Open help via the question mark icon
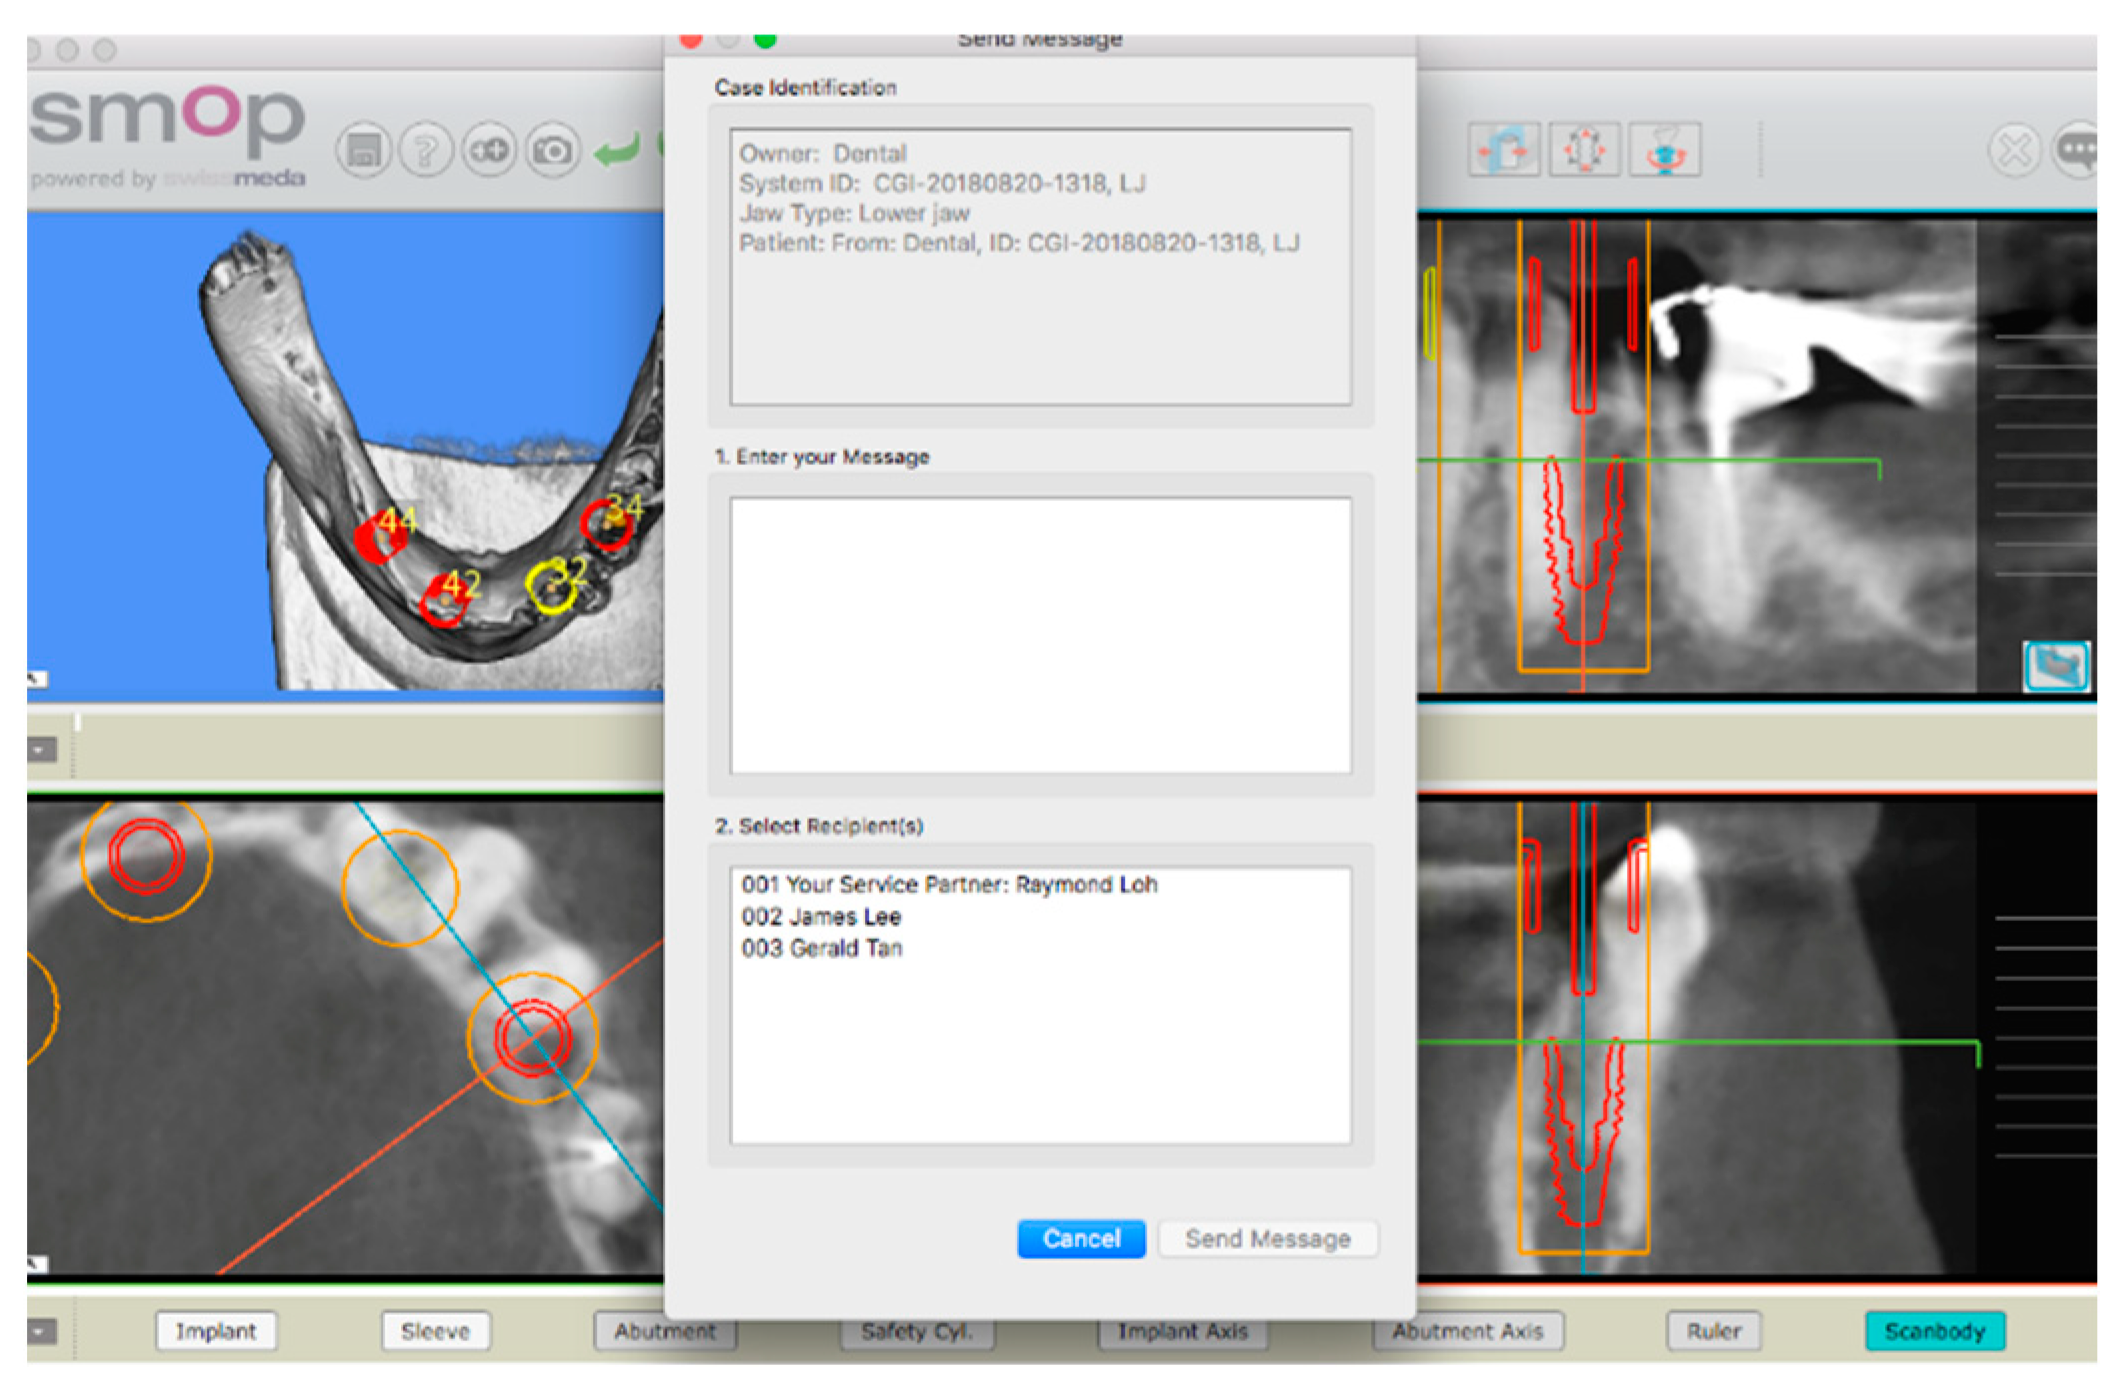This screenshot has width=2122, height=1391. point(426,151)
